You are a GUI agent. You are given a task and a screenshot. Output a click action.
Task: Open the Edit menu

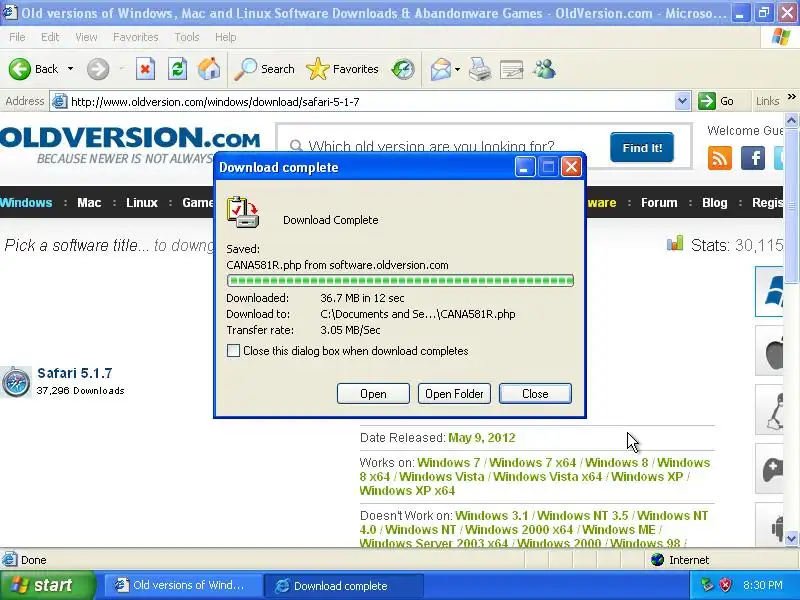(50, 37)
